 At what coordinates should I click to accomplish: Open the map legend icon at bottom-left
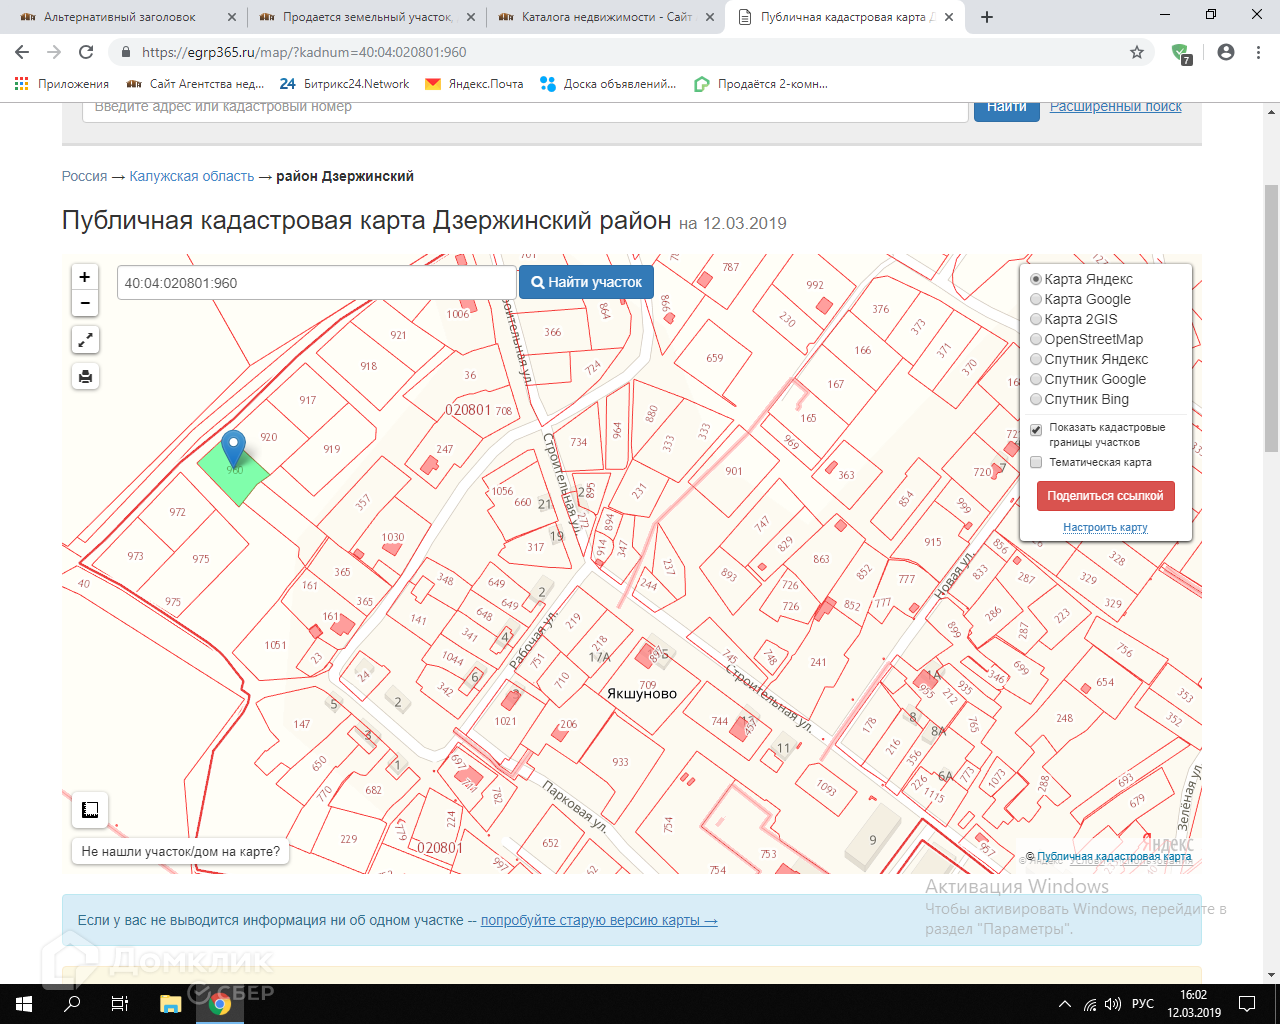pos(90,810)
